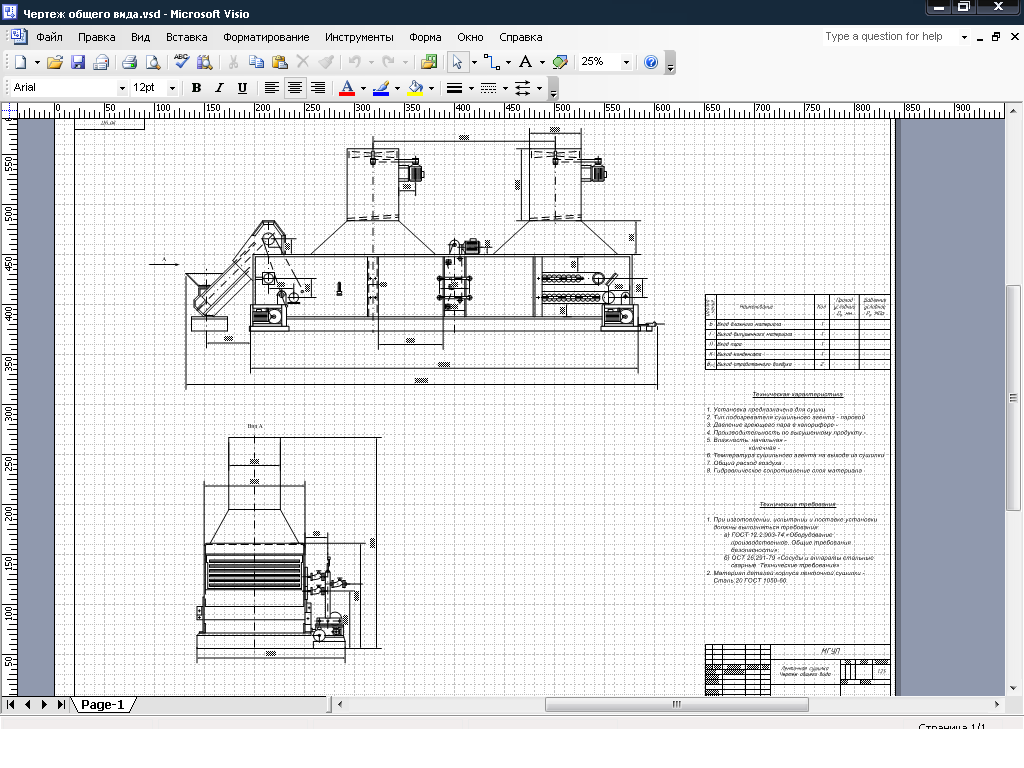Open the Файл menu
The image size is (1024, 768).
tap(50, 37)
